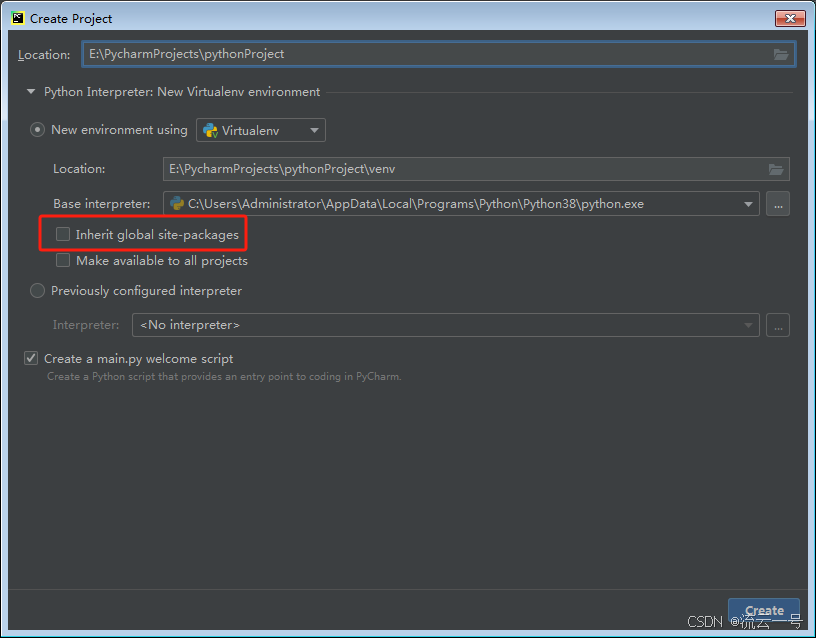Collapse the Python Interpreter section triangle

(31, 92)
